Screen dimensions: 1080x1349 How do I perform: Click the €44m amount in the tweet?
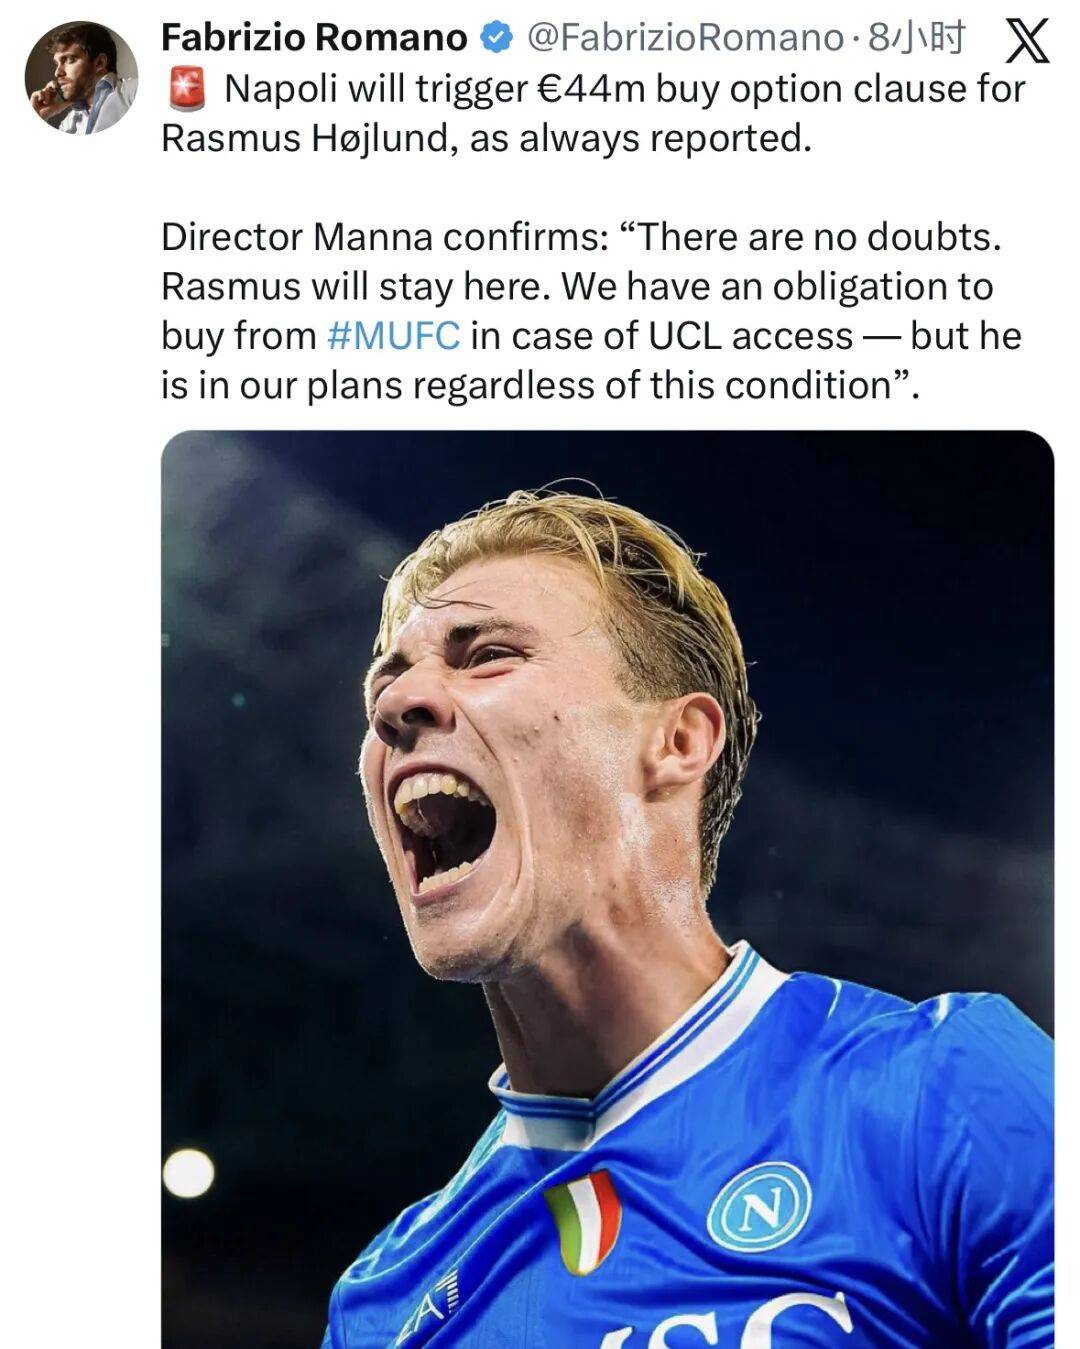(592, 89)
